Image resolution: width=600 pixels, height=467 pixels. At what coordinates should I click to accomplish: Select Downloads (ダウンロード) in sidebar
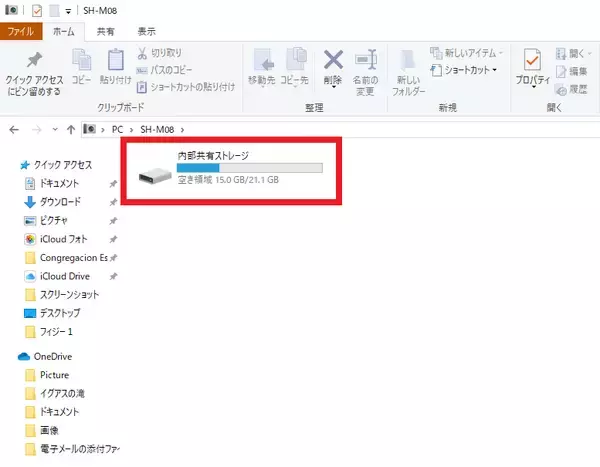point(60,202)
